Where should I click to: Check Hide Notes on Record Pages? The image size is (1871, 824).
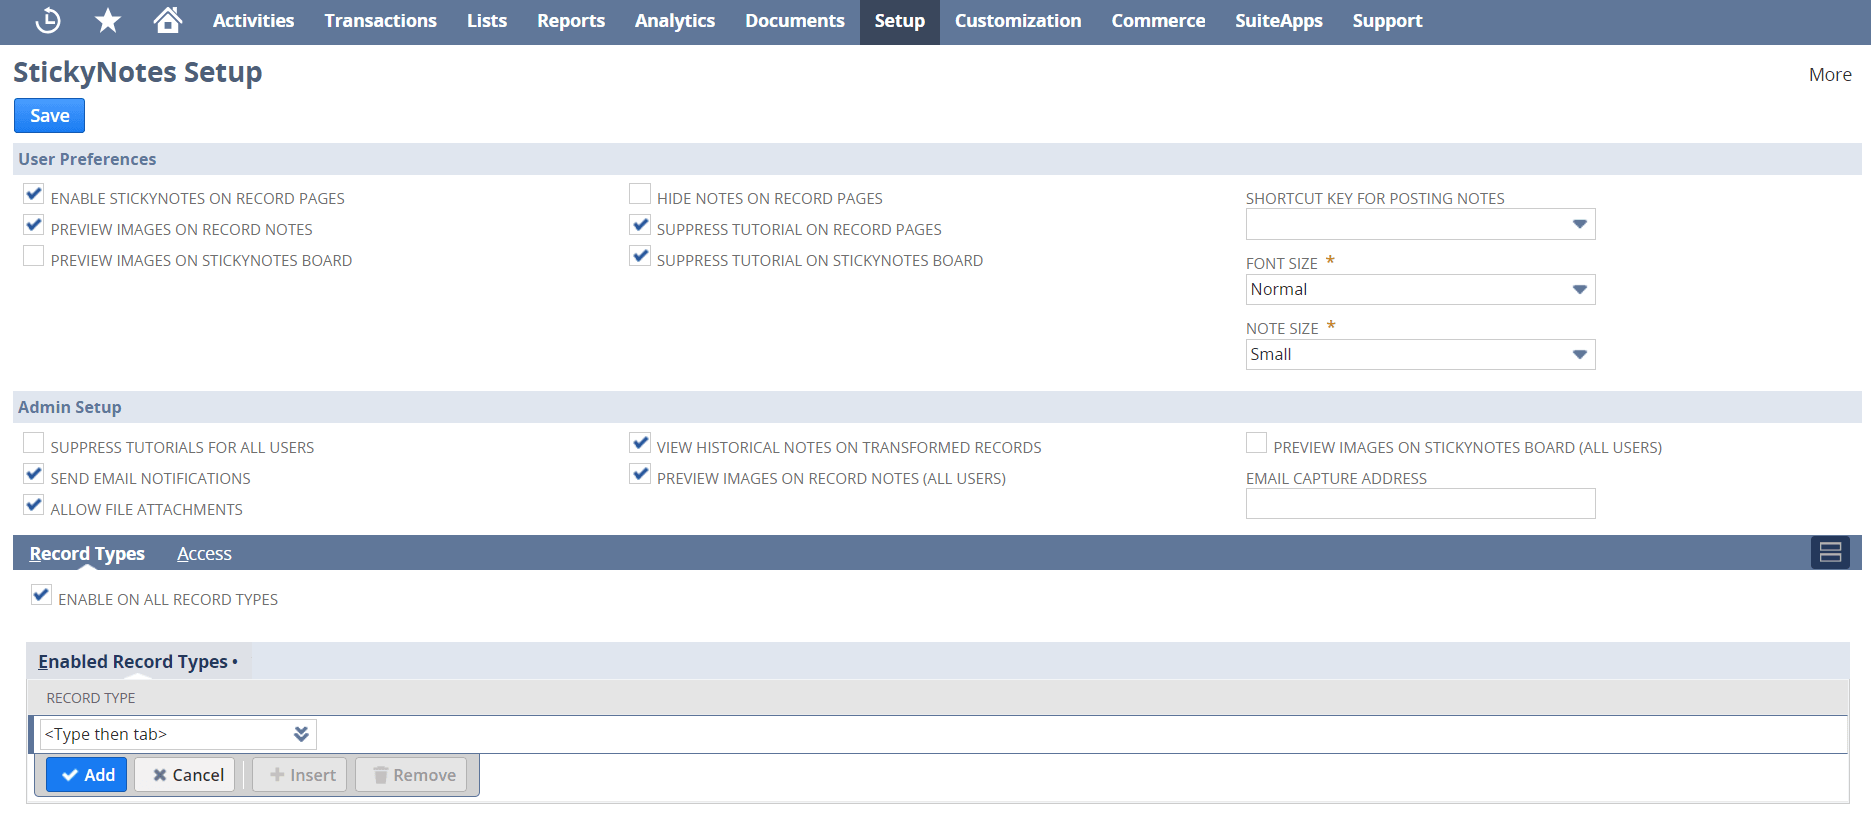[640, 195]
